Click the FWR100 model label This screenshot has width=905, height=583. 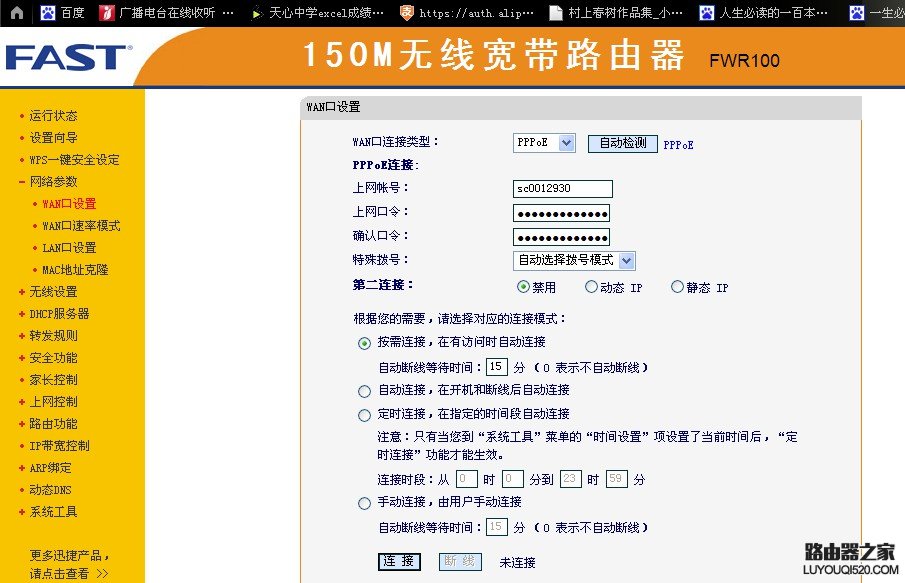[x=744, y=61]
